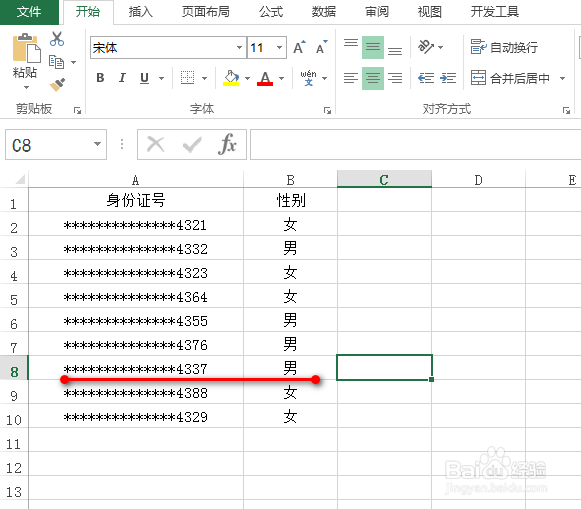Expand the font size dropdown
The width and height of the screenshot is (581, 509).
pos(279,47)
